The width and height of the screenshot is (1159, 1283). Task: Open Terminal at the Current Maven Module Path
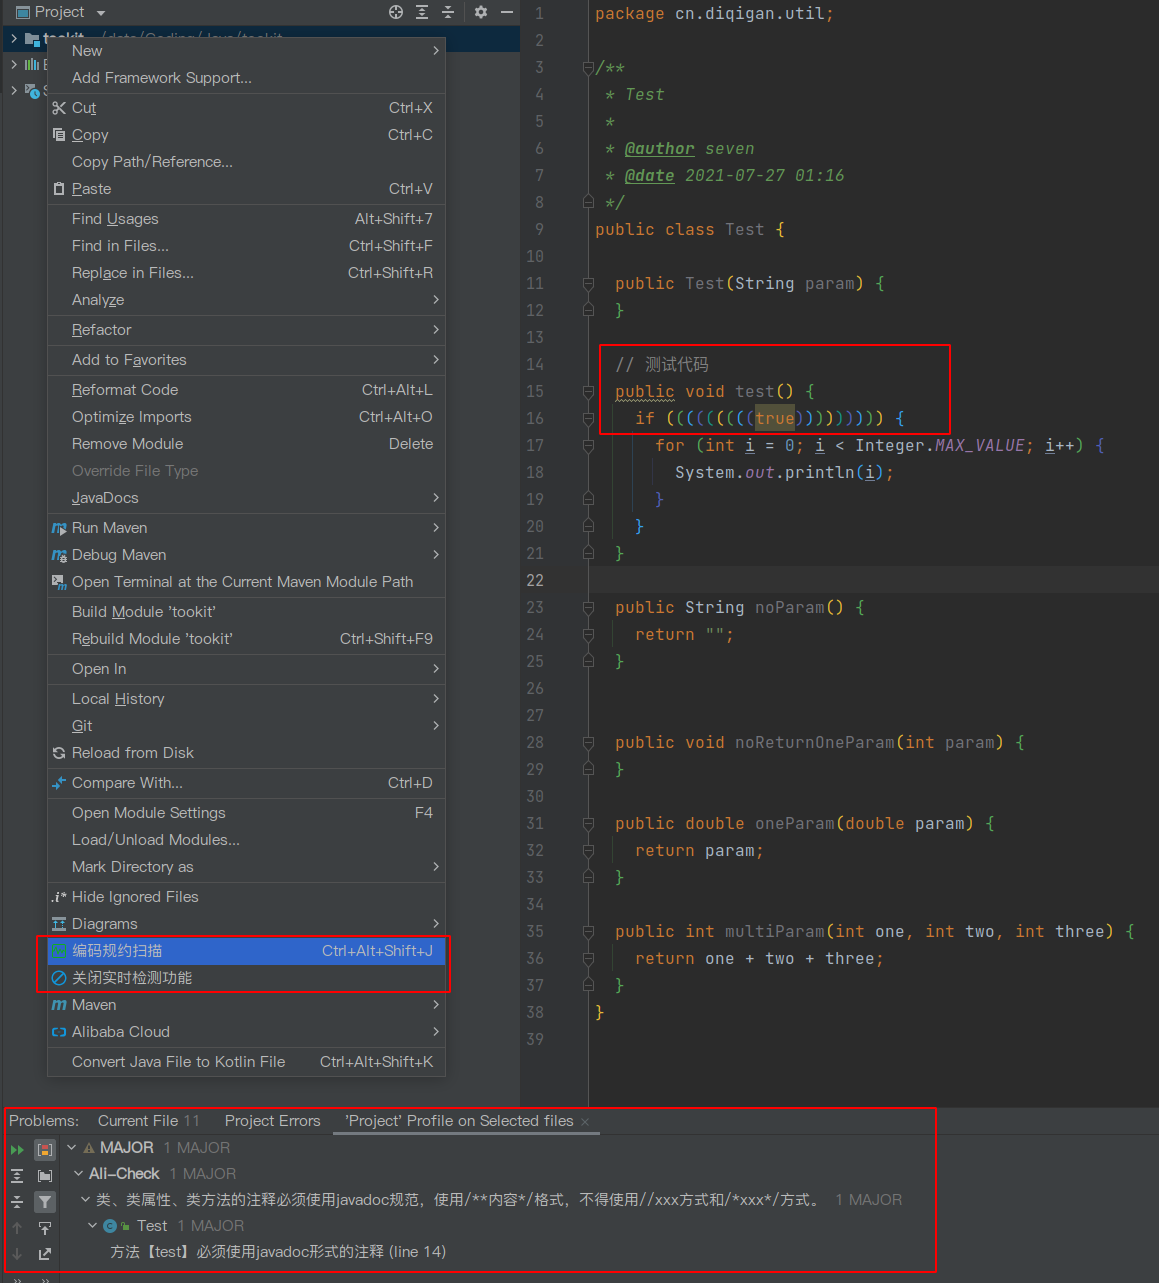pos(246,582)
